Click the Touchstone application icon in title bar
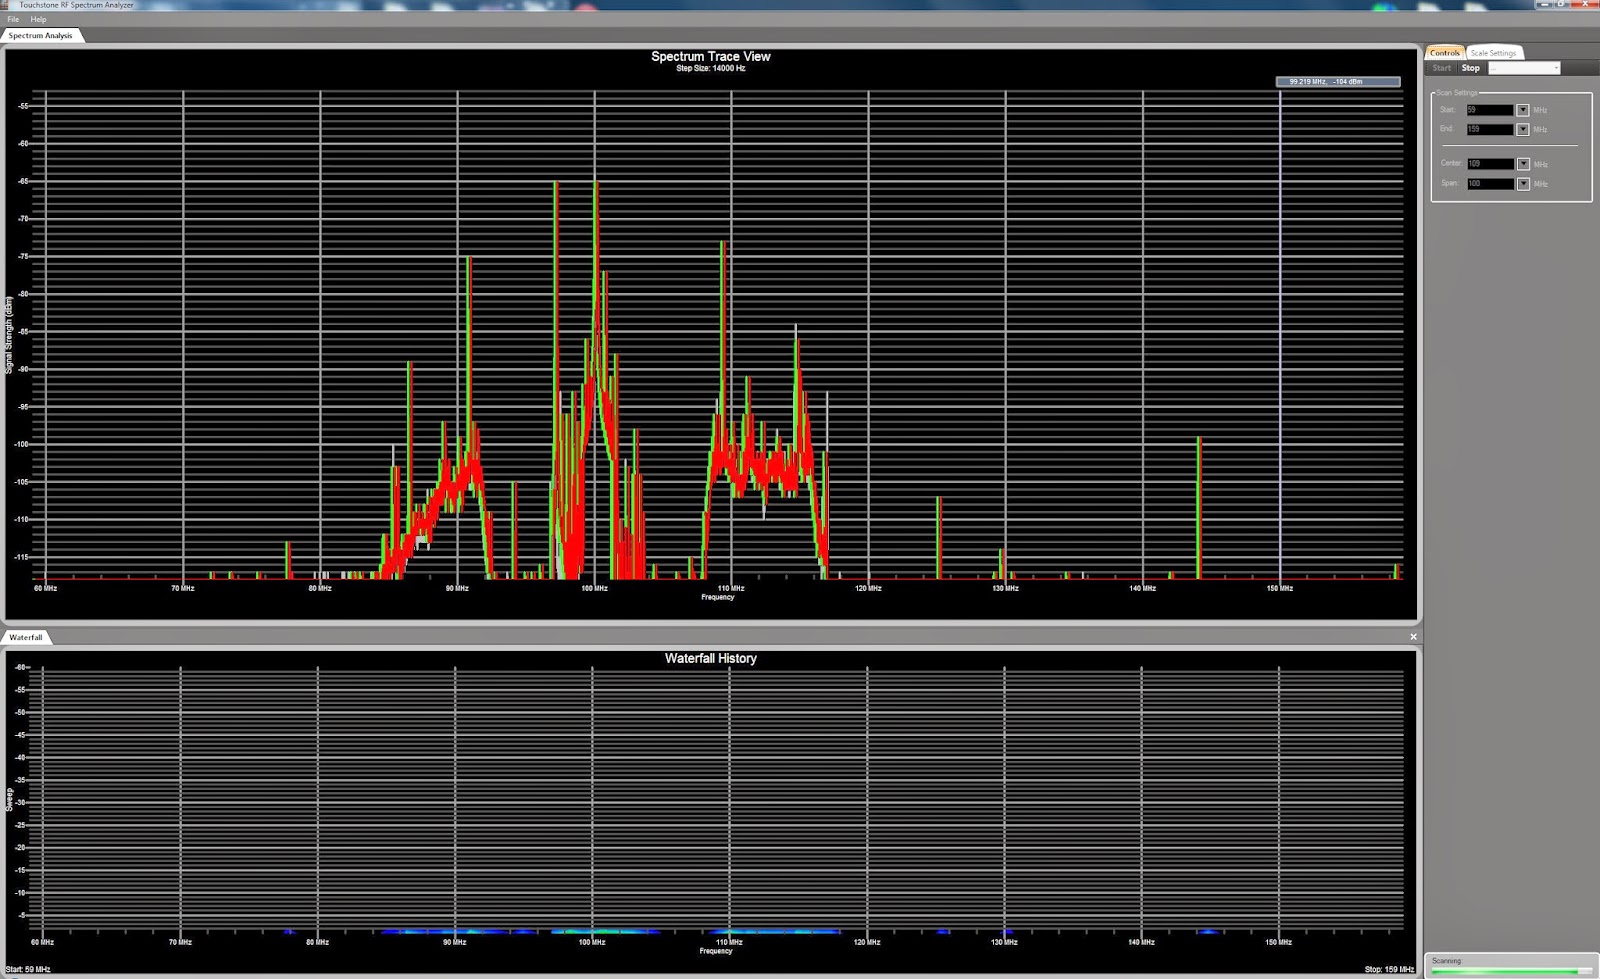1600x979 pixels. 7,4
